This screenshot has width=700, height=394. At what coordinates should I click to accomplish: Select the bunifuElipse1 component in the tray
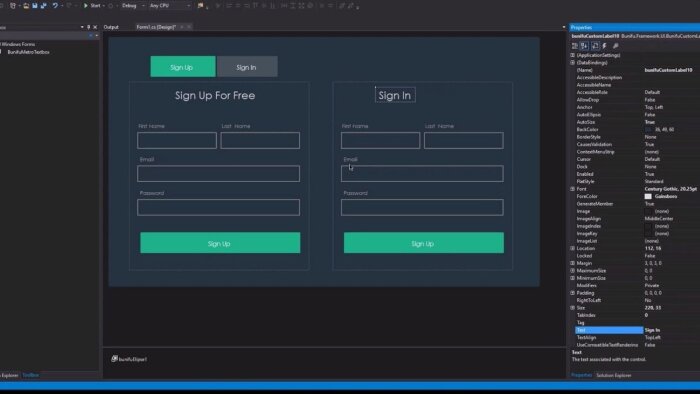pyautogui.click(x=129, y=359)
